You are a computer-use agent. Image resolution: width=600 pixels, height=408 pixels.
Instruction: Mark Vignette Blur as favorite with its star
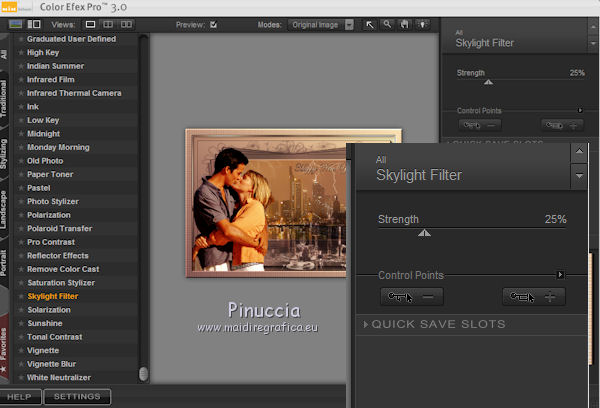(21, 363)
